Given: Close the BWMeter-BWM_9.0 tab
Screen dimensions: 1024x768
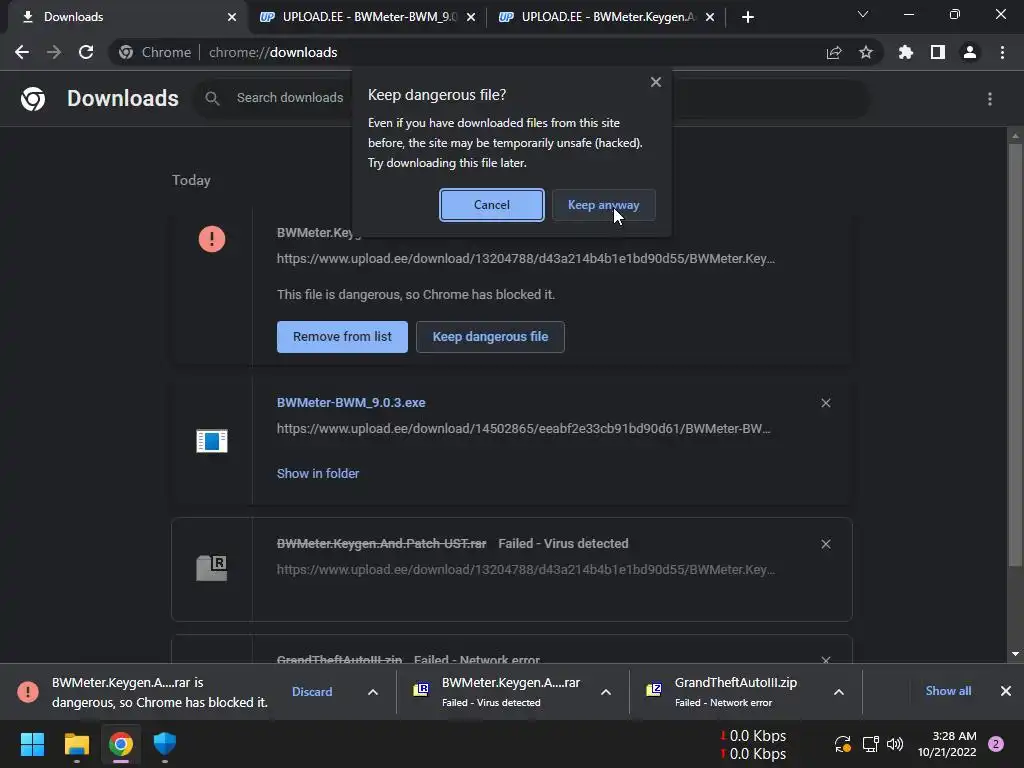Looking at the screenshot, I should click(471, 17).
